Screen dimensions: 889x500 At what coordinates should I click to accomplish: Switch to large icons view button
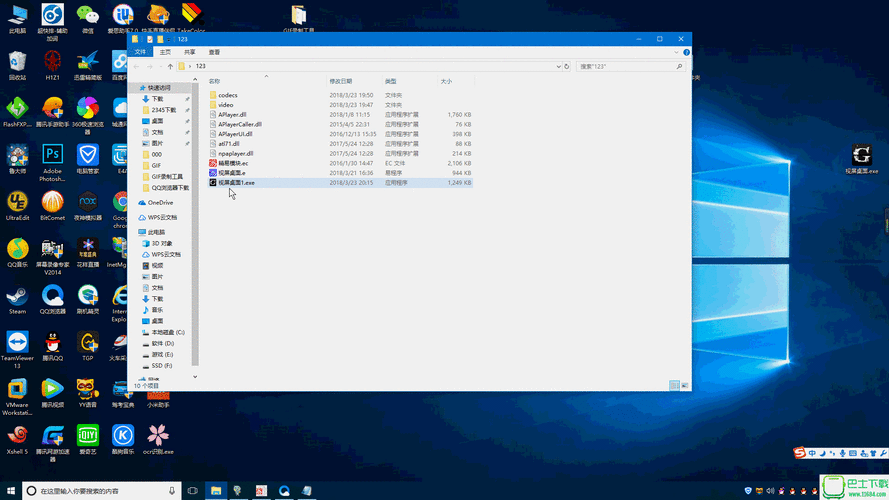pyautogui.click(x=685, y=385)
